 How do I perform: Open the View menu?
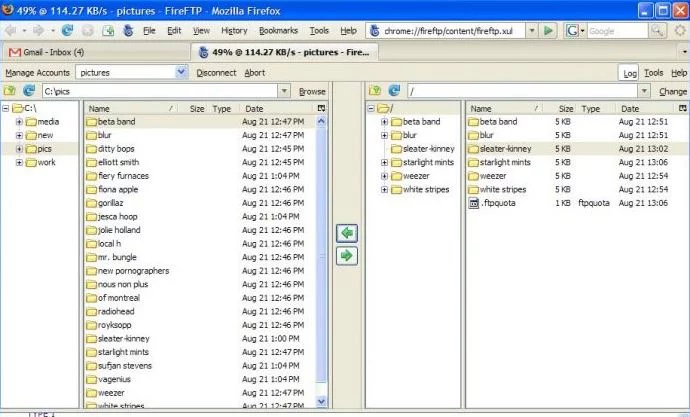point(201,30)
